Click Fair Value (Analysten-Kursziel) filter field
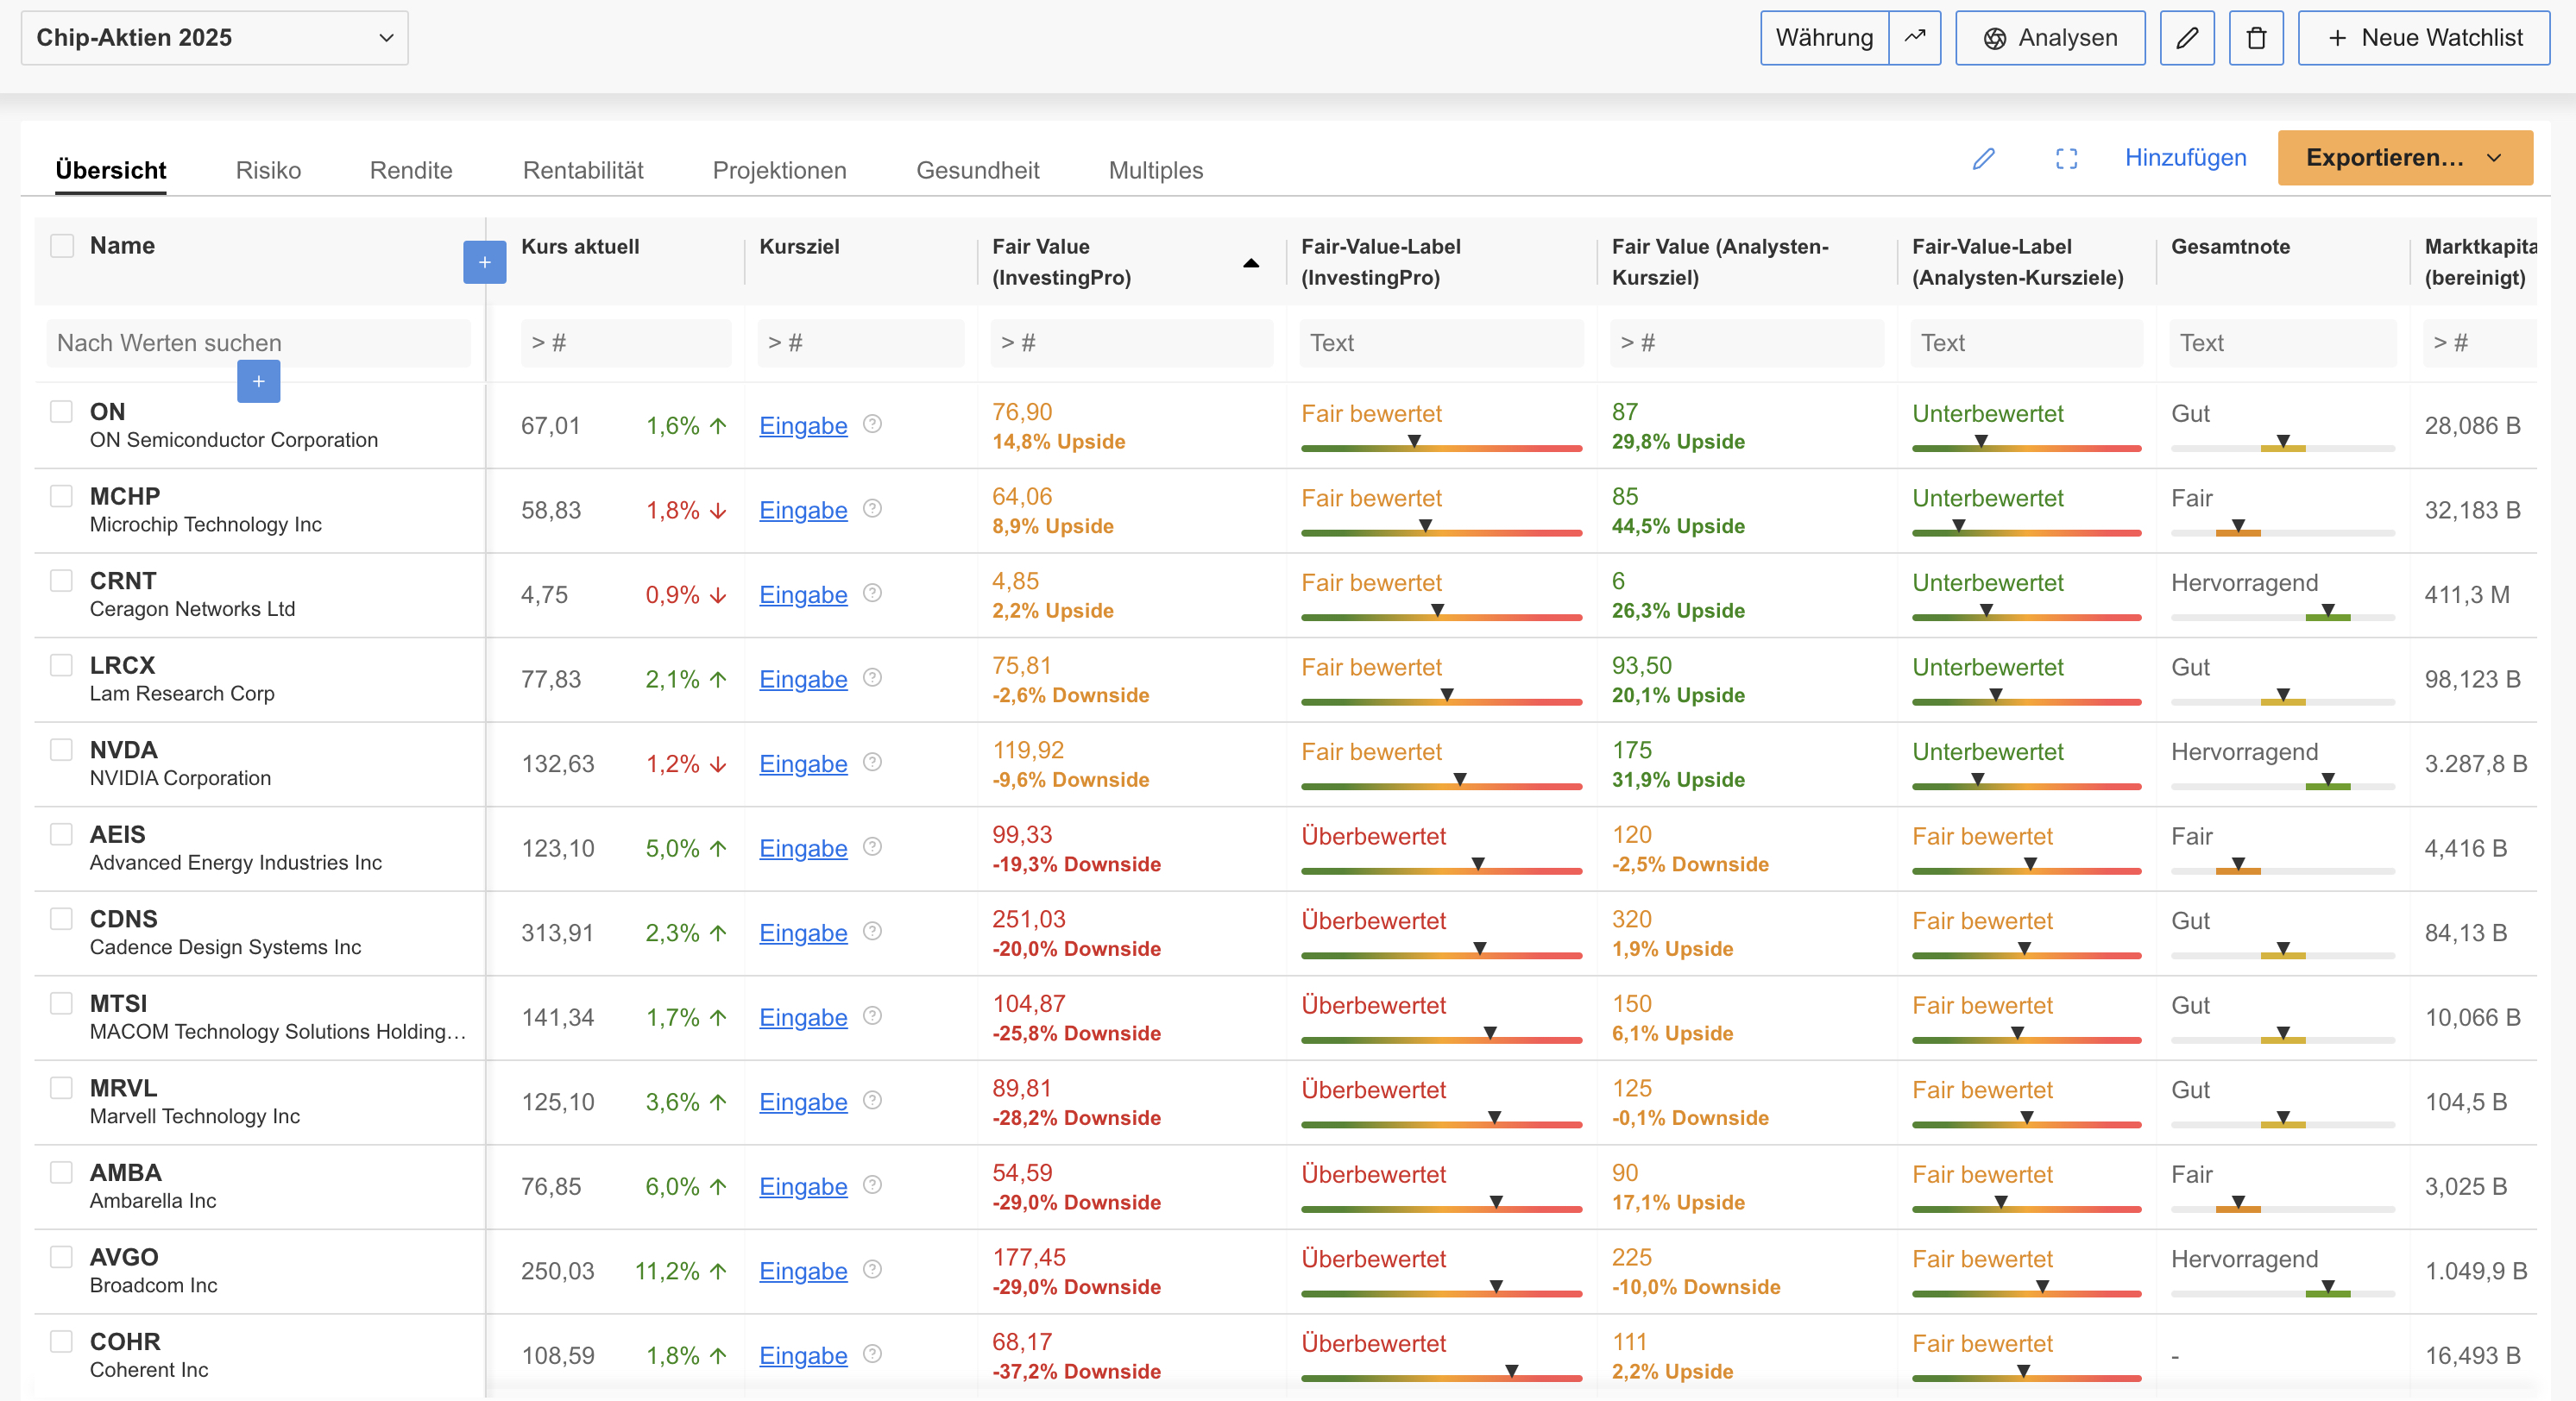 point(1746,343)
